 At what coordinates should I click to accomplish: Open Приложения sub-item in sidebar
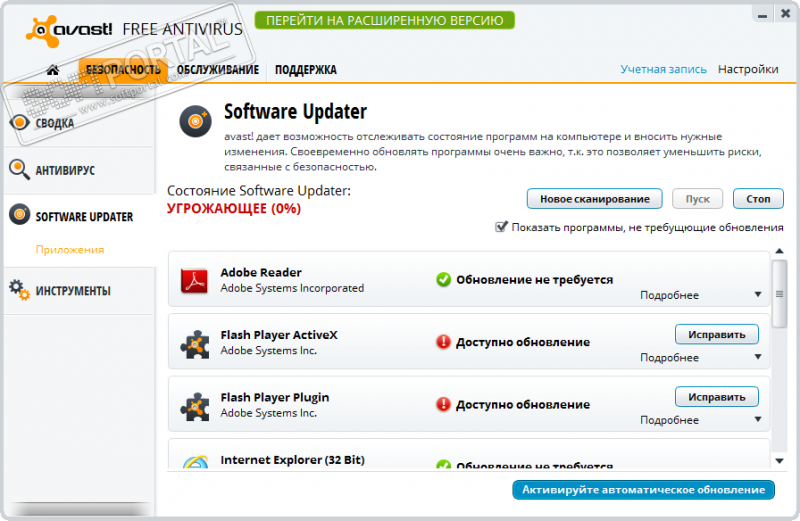70,250
